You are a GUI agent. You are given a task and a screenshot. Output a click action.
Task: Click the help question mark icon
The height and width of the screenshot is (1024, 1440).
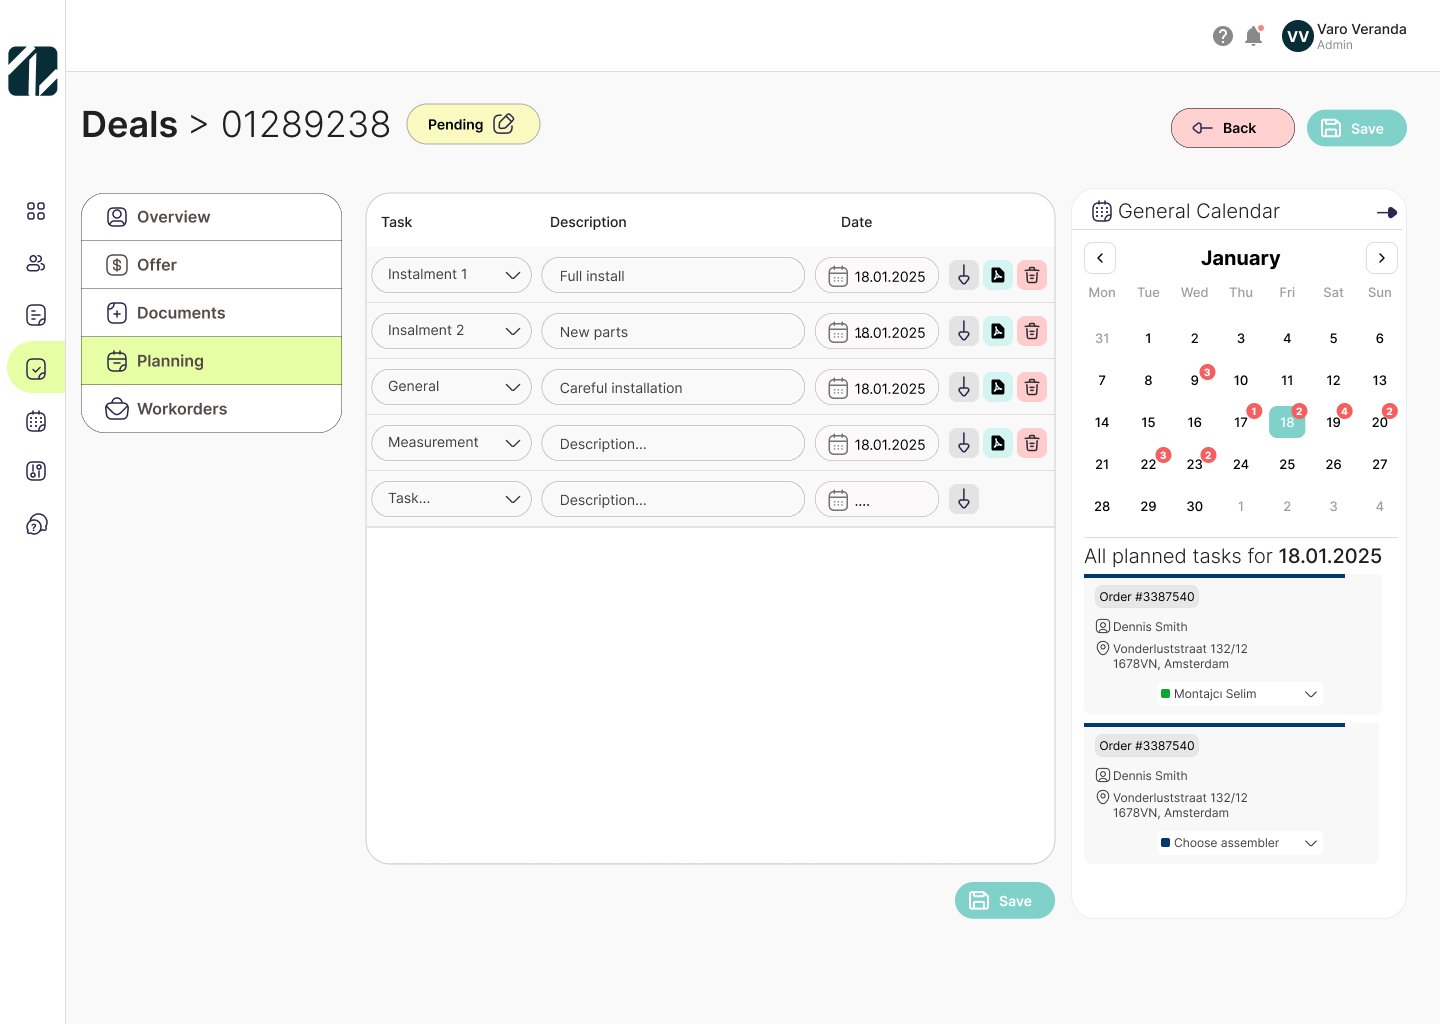pyautogui.click(x=1222, y=36)
